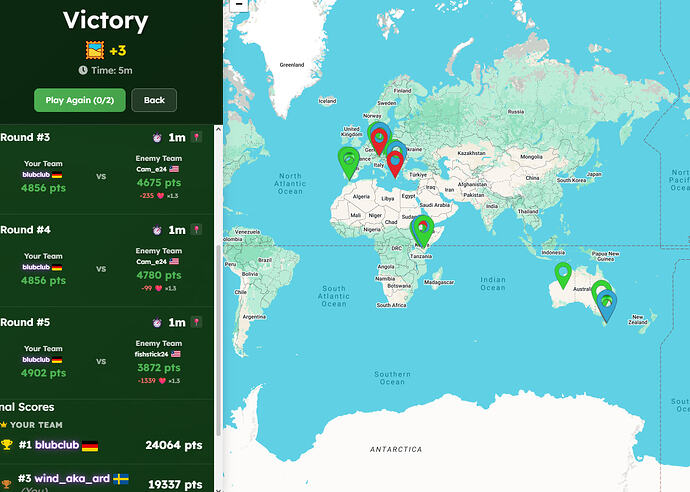This screenshot has width=690, height=492.
Task: Select the green pin in western Australia
Action: pyautogui.click(x=563, y=275)
